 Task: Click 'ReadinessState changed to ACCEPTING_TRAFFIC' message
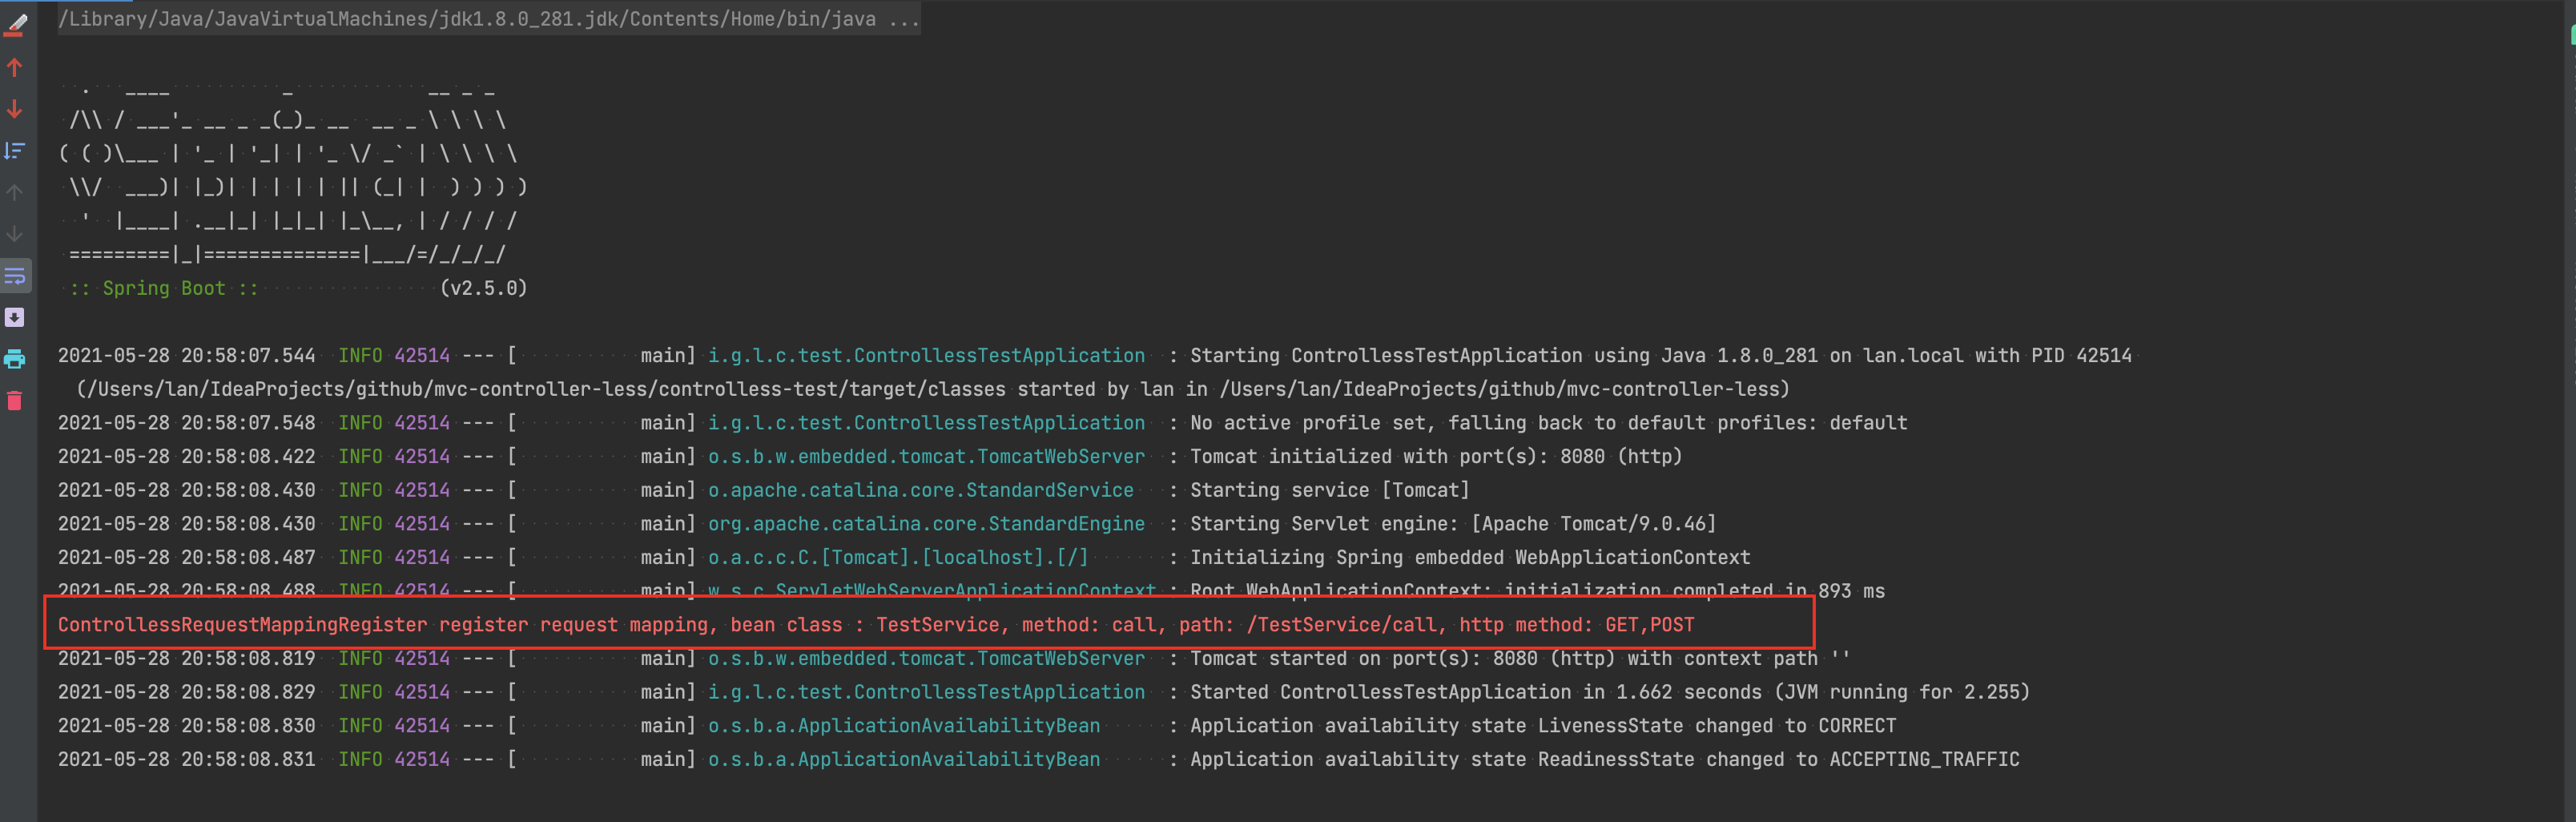pyautogui.click(x=1605, y=759)
